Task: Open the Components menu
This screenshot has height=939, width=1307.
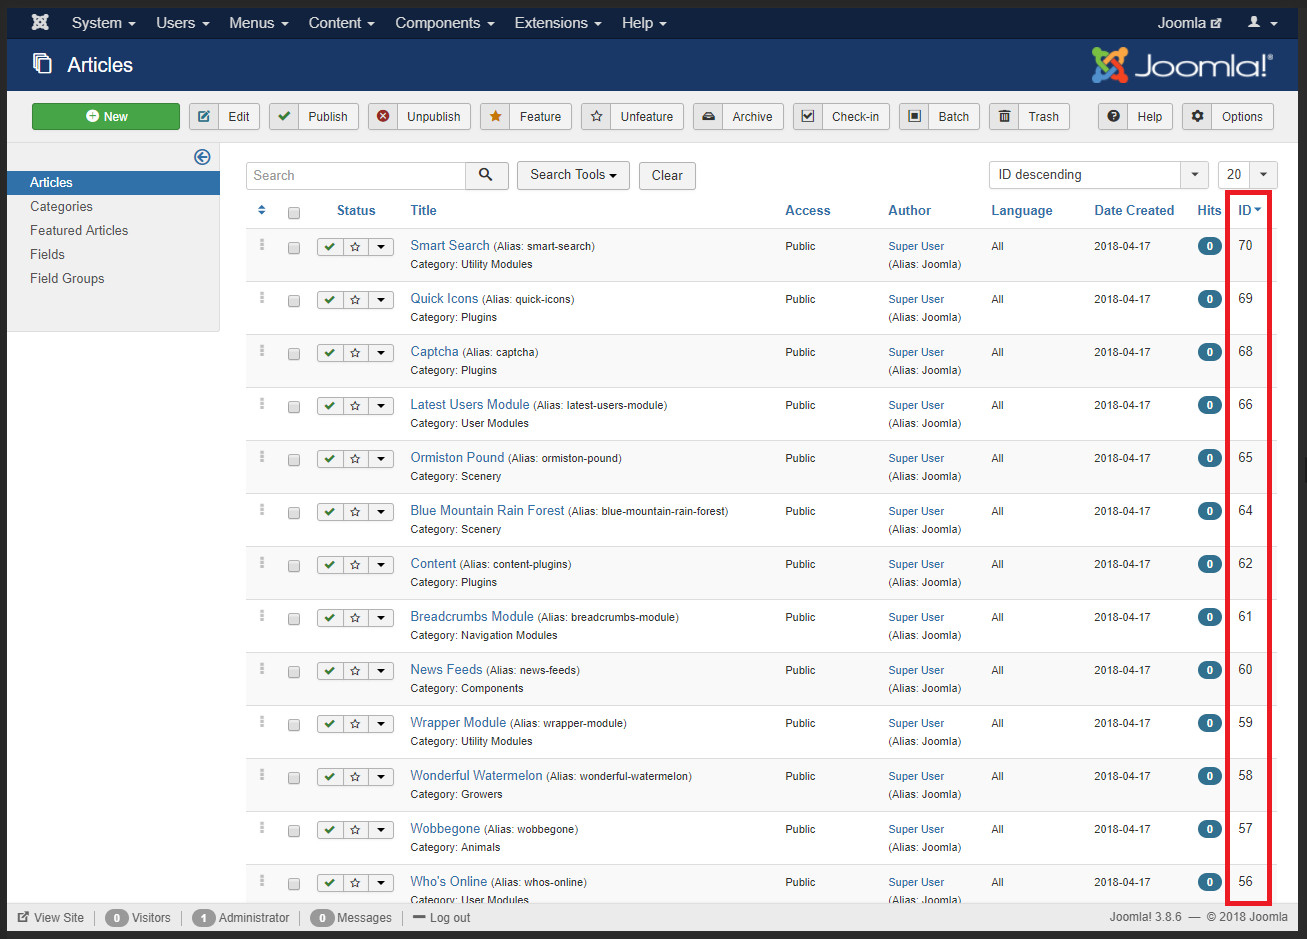Action: pos(444,22)
